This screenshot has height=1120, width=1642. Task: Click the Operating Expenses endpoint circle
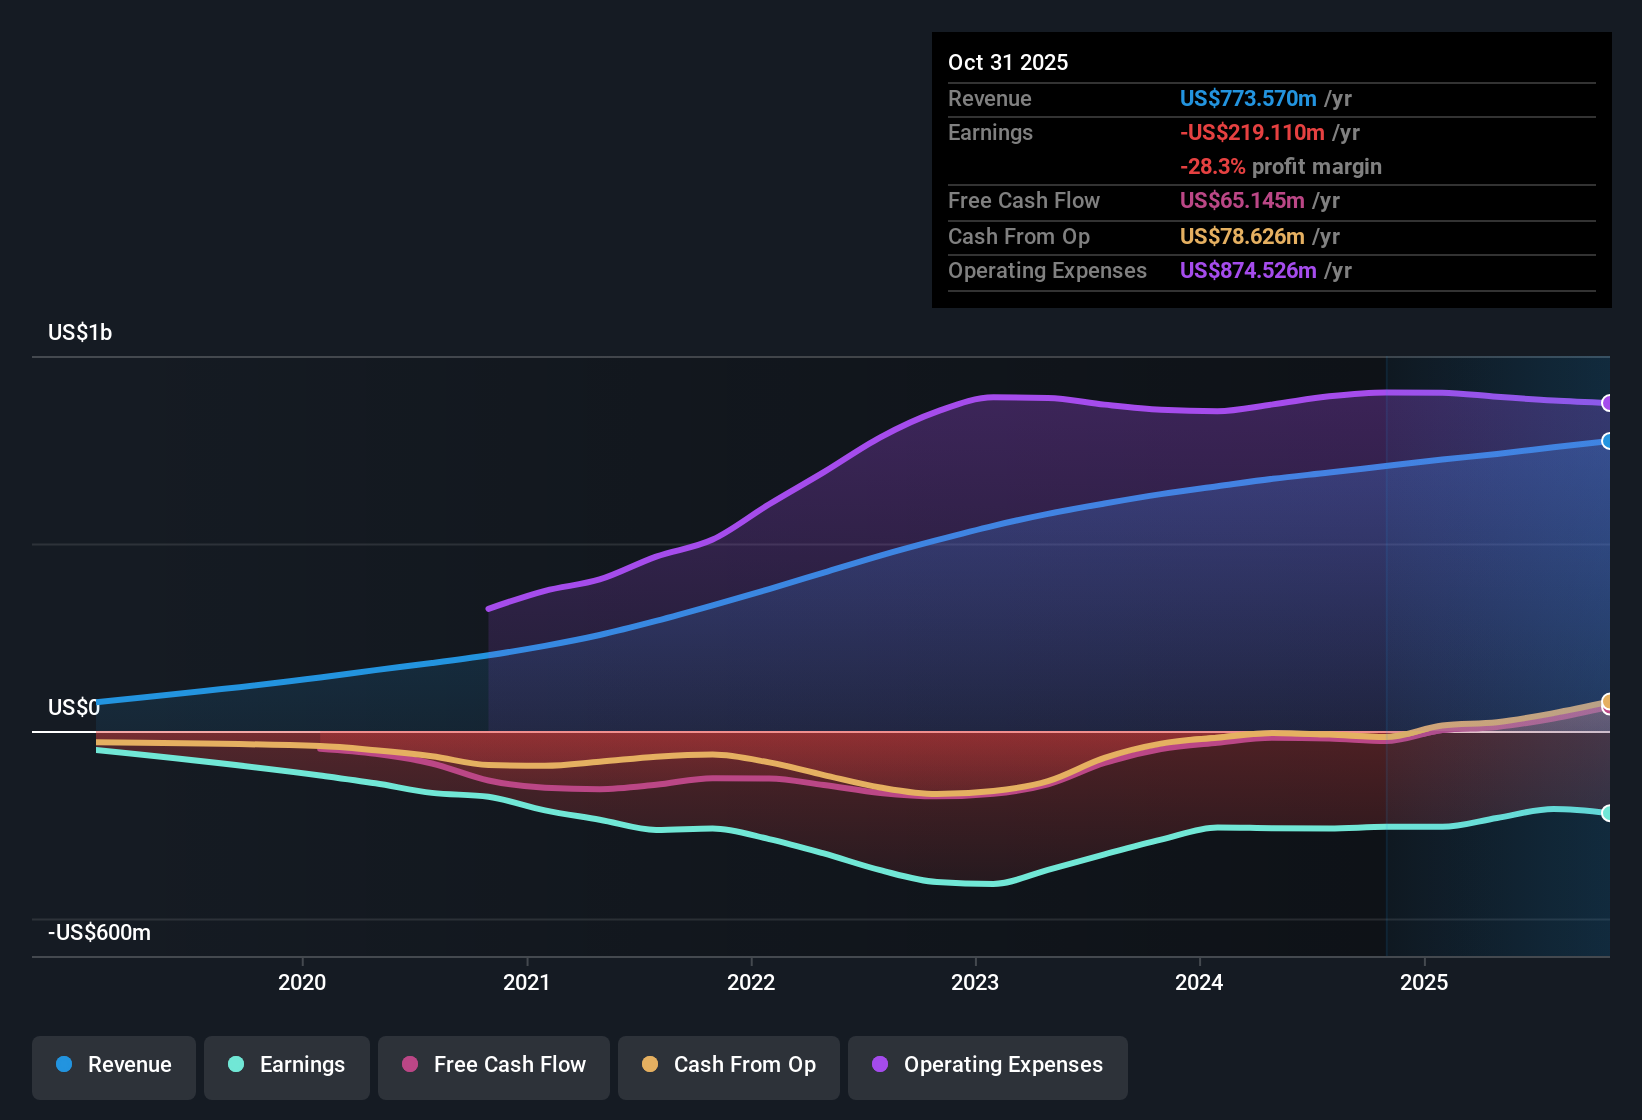(x=1608, y=404)
